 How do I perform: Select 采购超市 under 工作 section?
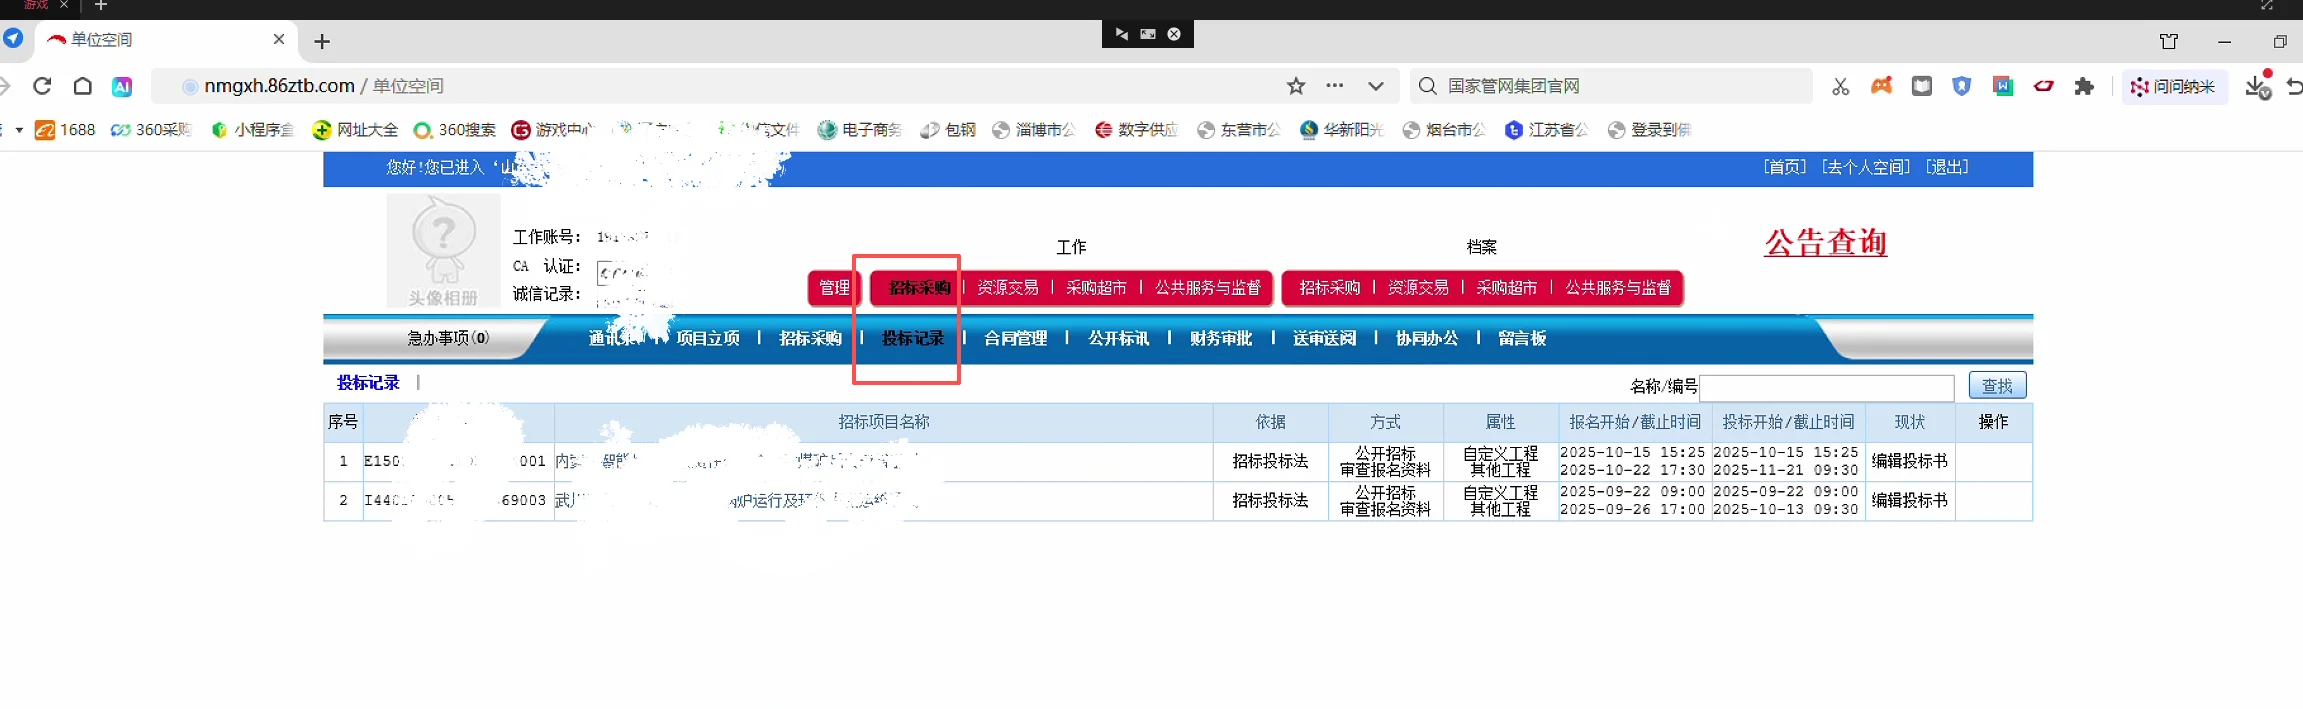coord(1096,288)
